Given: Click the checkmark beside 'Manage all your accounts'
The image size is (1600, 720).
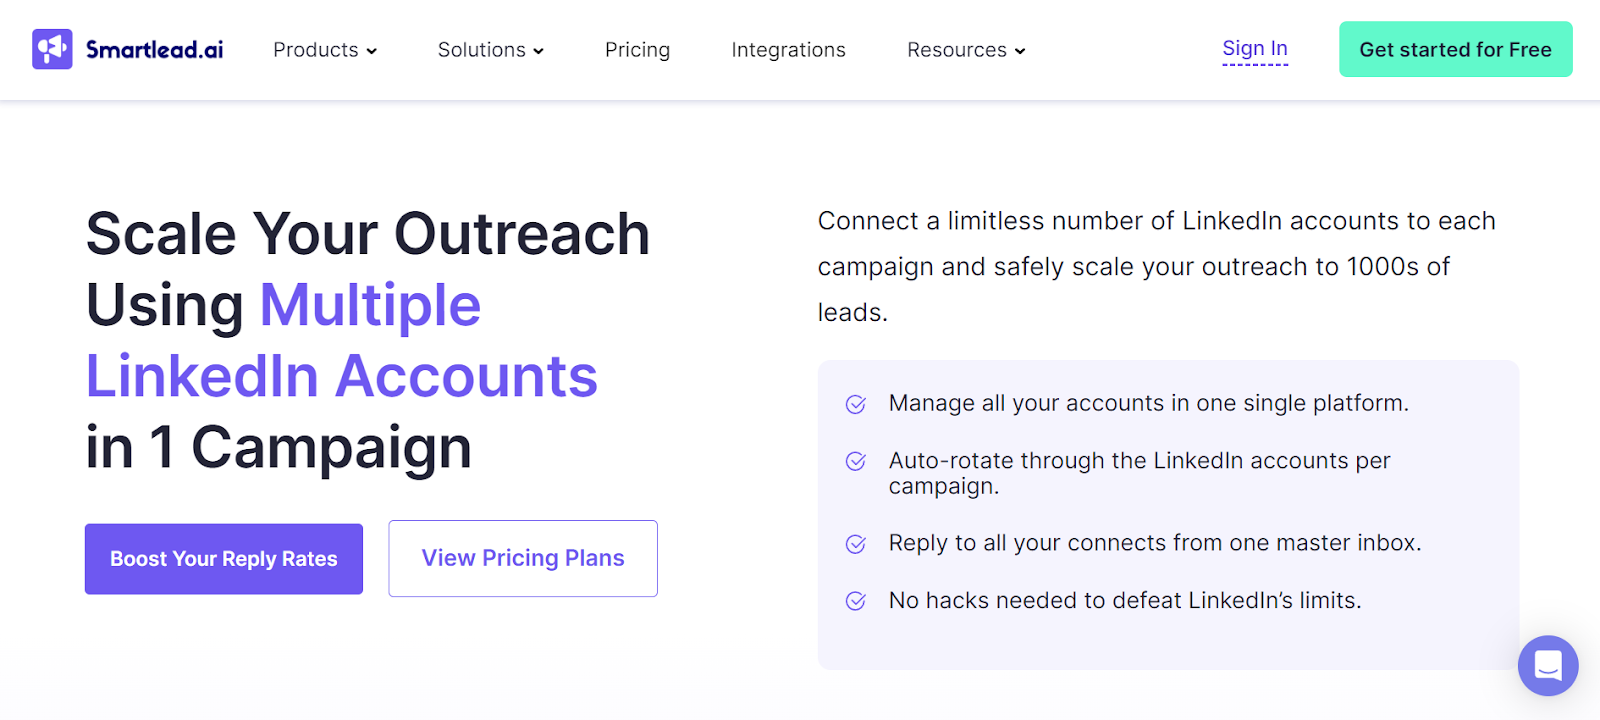Looking at the screenshot, I should tap(855, 404).
